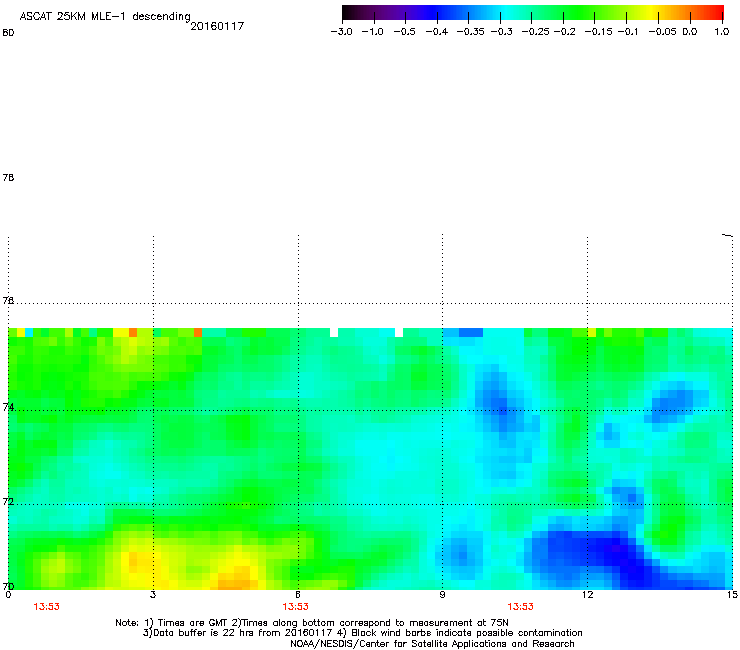
Task: Click the "-0.3" color scale label
Action: coord(501,32)
